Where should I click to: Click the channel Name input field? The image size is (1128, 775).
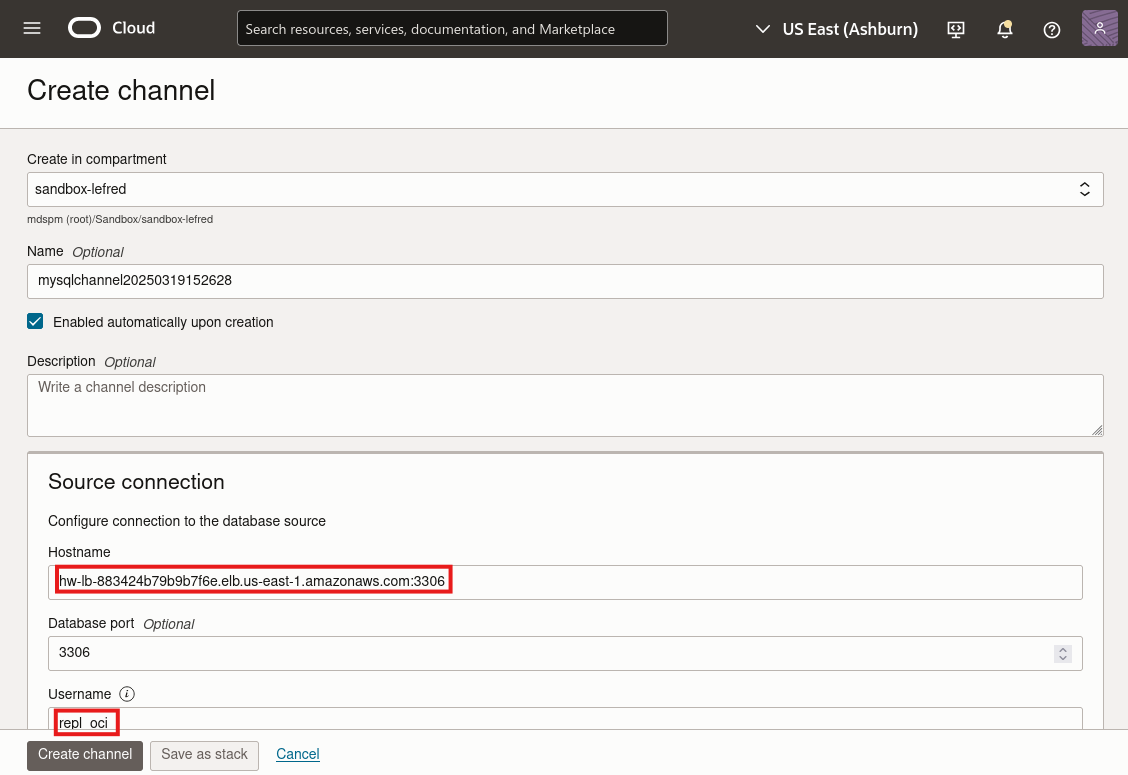(565, 281)
